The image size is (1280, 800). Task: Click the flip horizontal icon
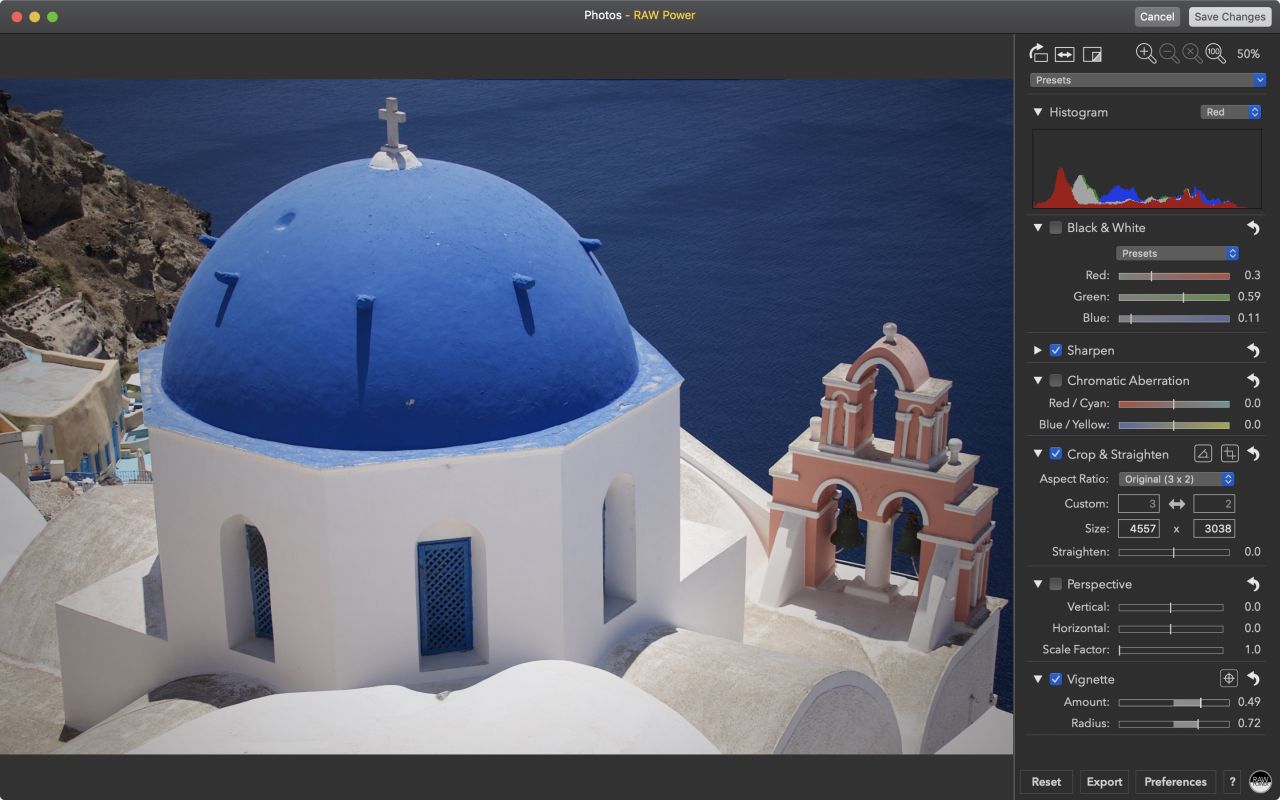1064,54
